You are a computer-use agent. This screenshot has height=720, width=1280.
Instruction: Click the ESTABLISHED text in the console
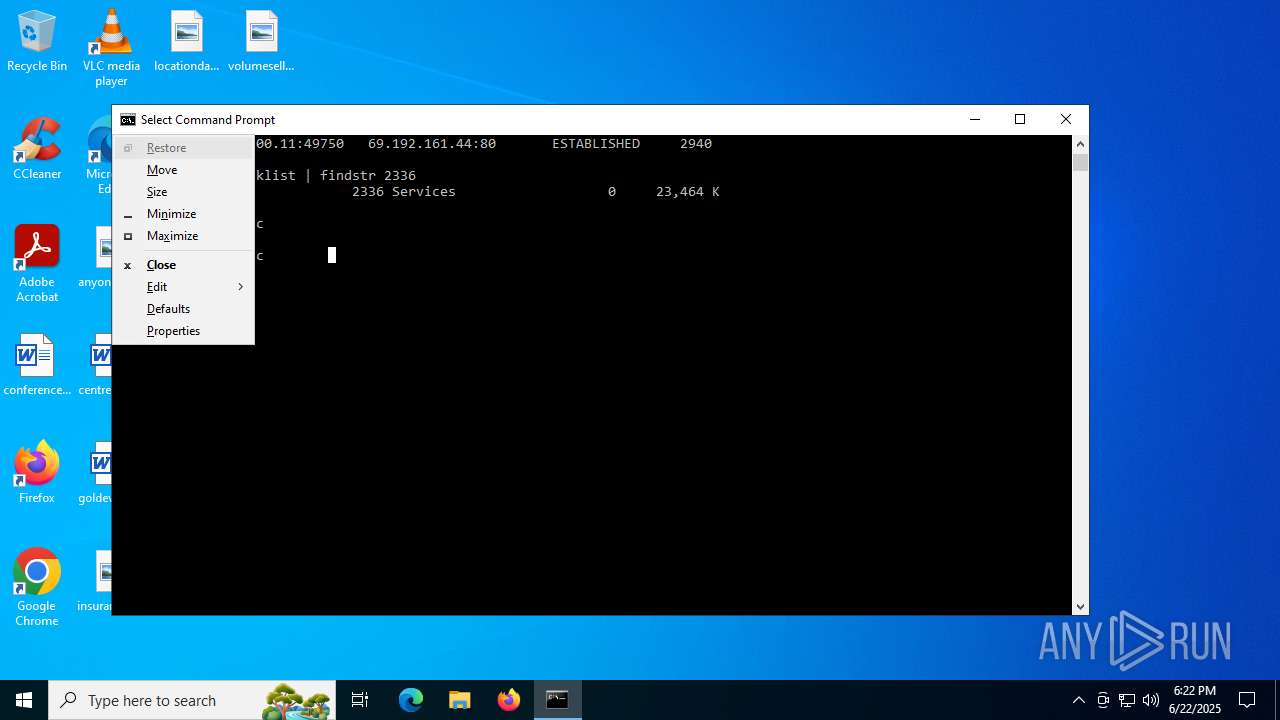click(x=596, y=144)
